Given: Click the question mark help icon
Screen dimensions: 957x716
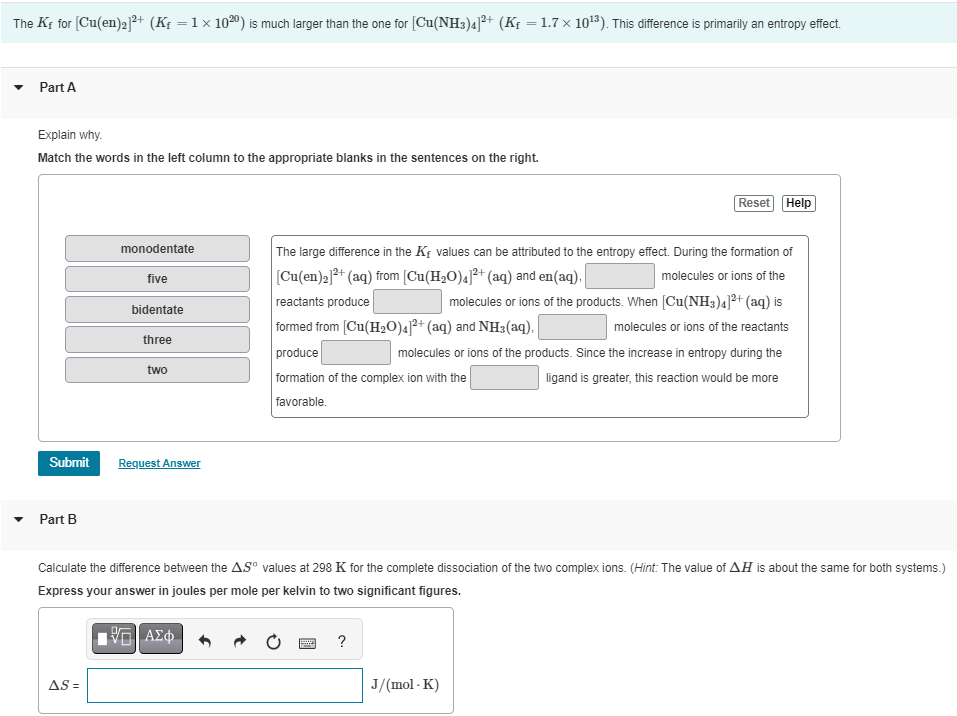Looking at the screenshot, I should [341, 641].
